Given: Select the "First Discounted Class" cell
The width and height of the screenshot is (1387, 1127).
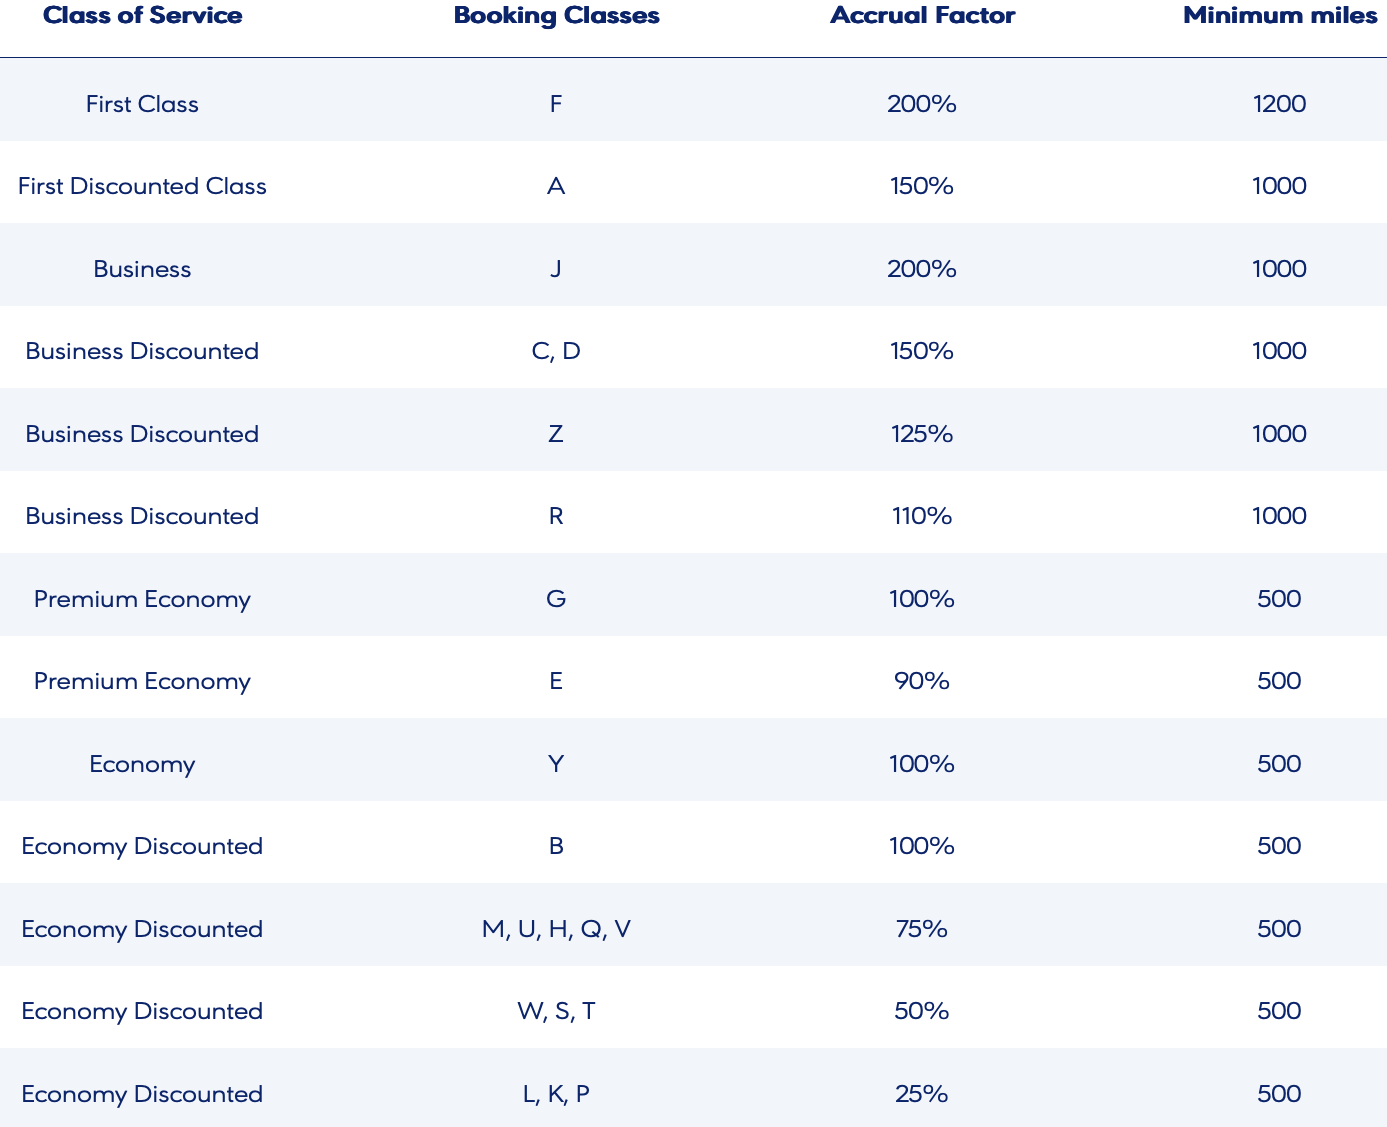Looking at the screenshot, I should coord(142,186).
